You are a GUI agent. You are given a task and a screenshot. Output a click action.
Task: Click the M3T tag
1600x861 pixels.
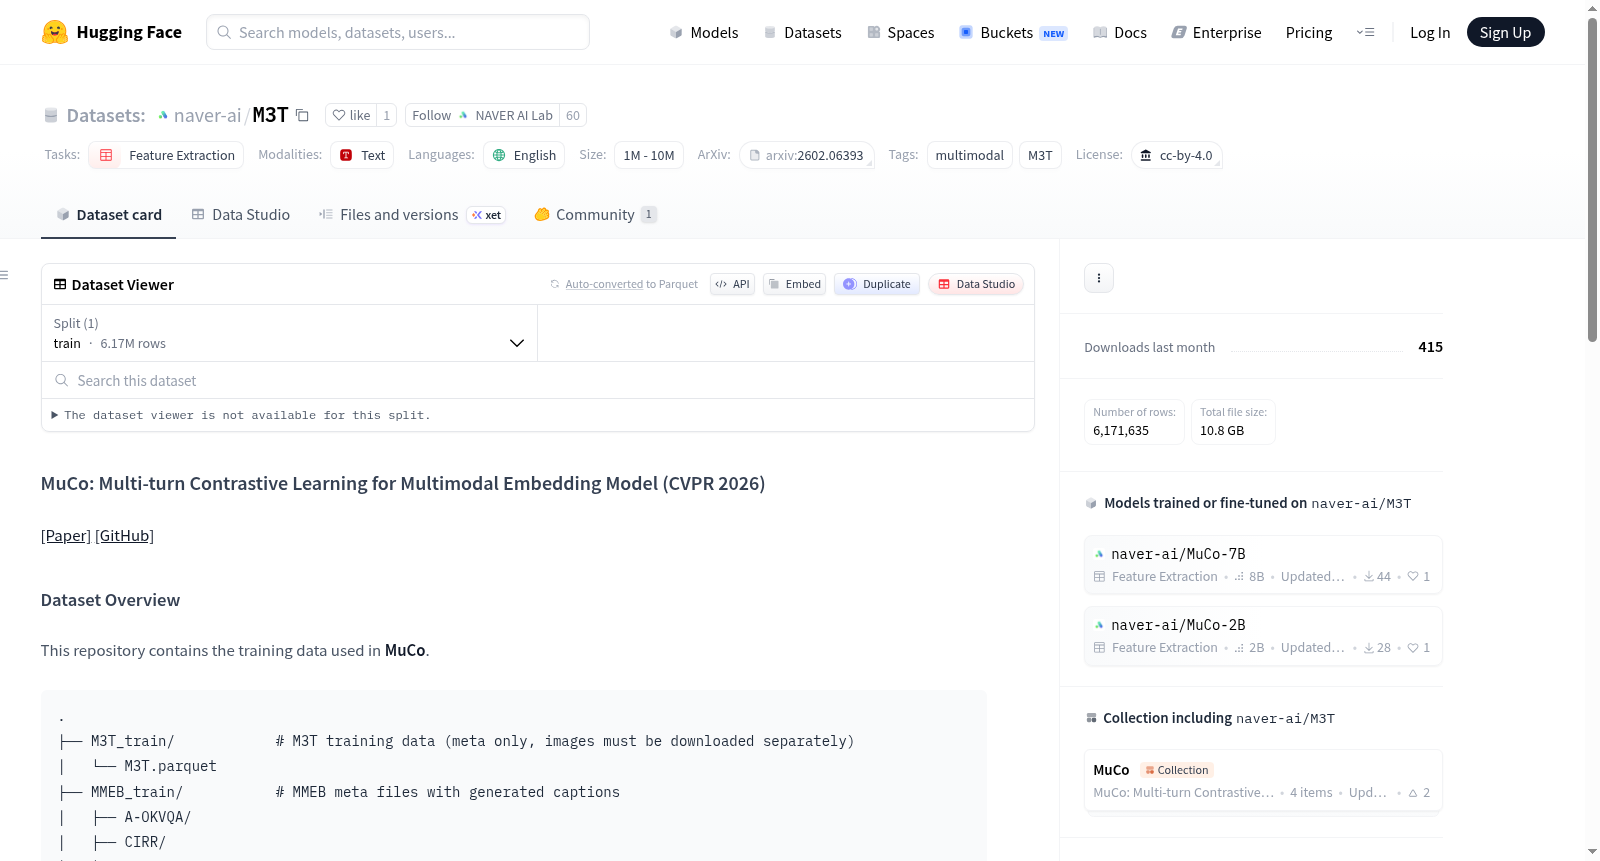(1040, 155)
